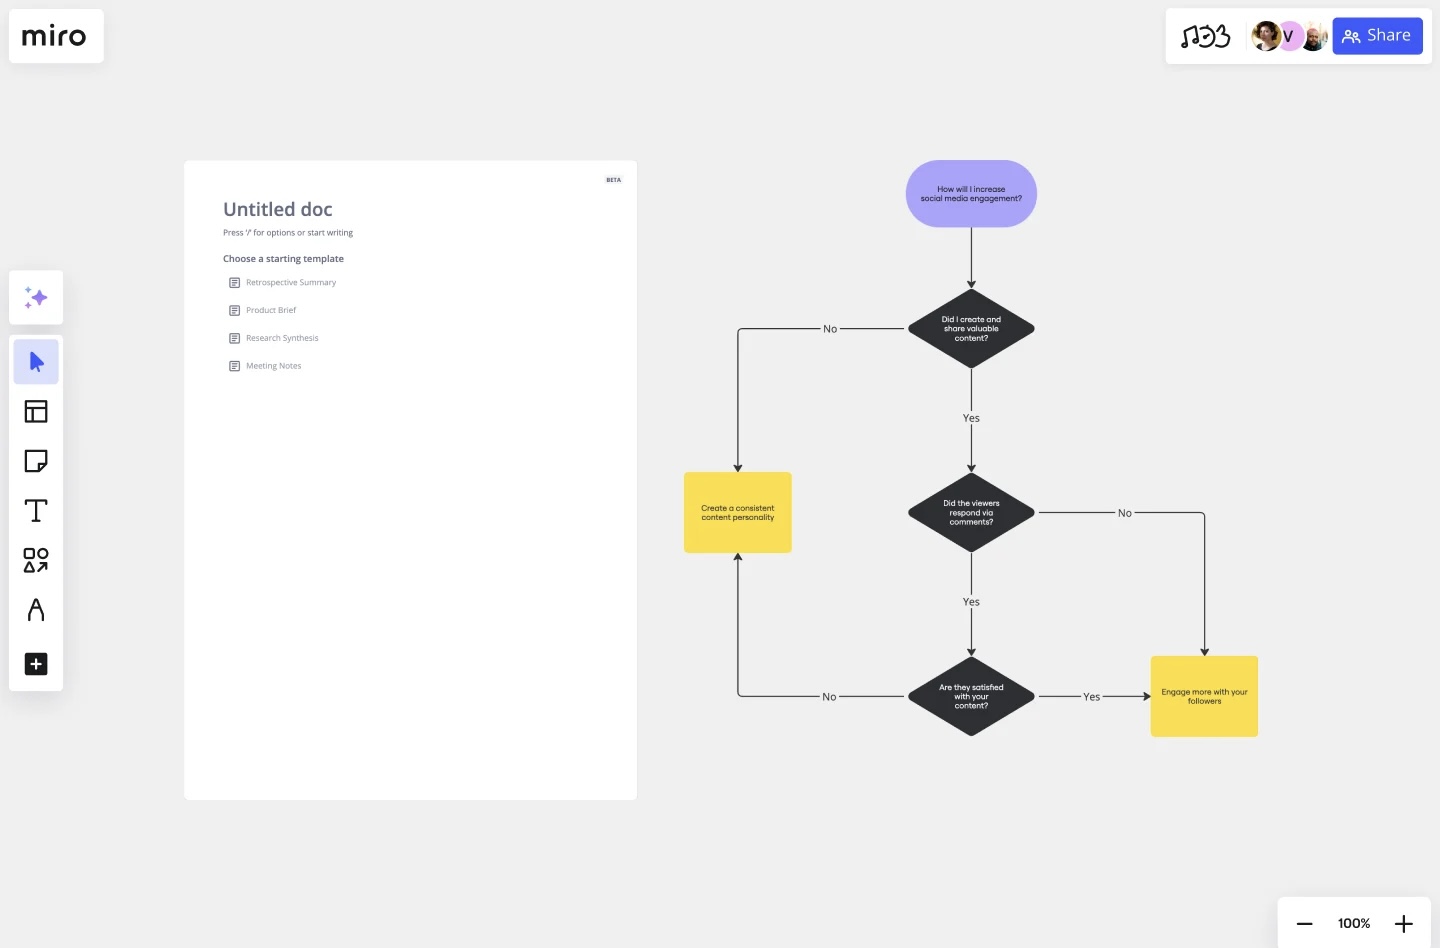Zoom out with the minus control

[1304, 923]
